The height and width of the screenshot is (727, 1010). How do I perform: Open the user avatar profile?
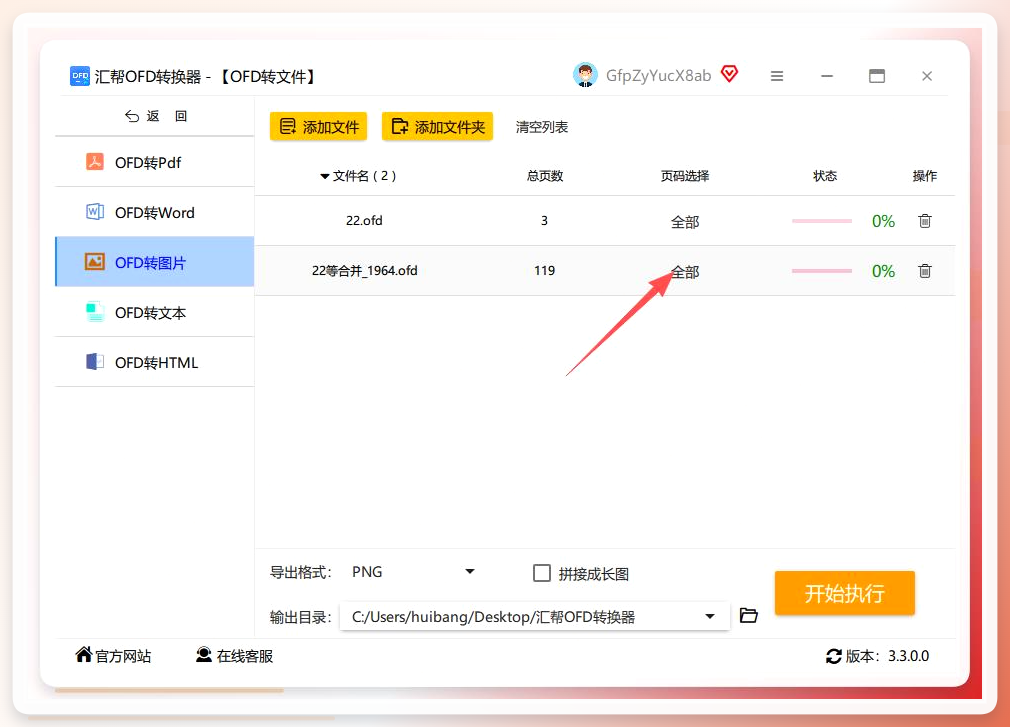585,75
